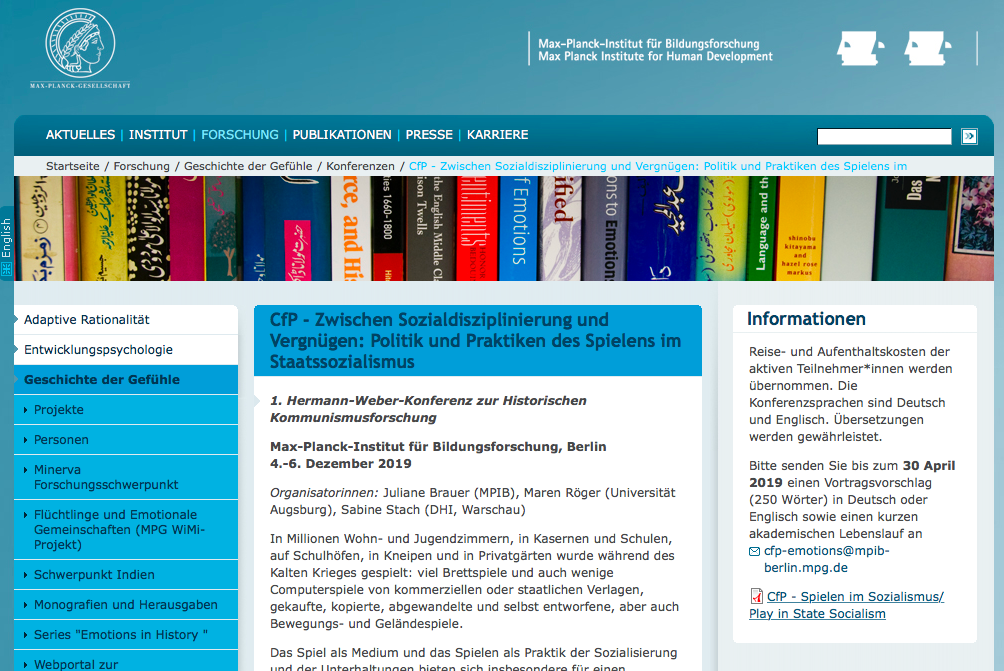Go to Startseite breadcrumb
Image resolution: width=1004 pixels, height=671 pixels.
pyautogui.click(x=72, y=166)
